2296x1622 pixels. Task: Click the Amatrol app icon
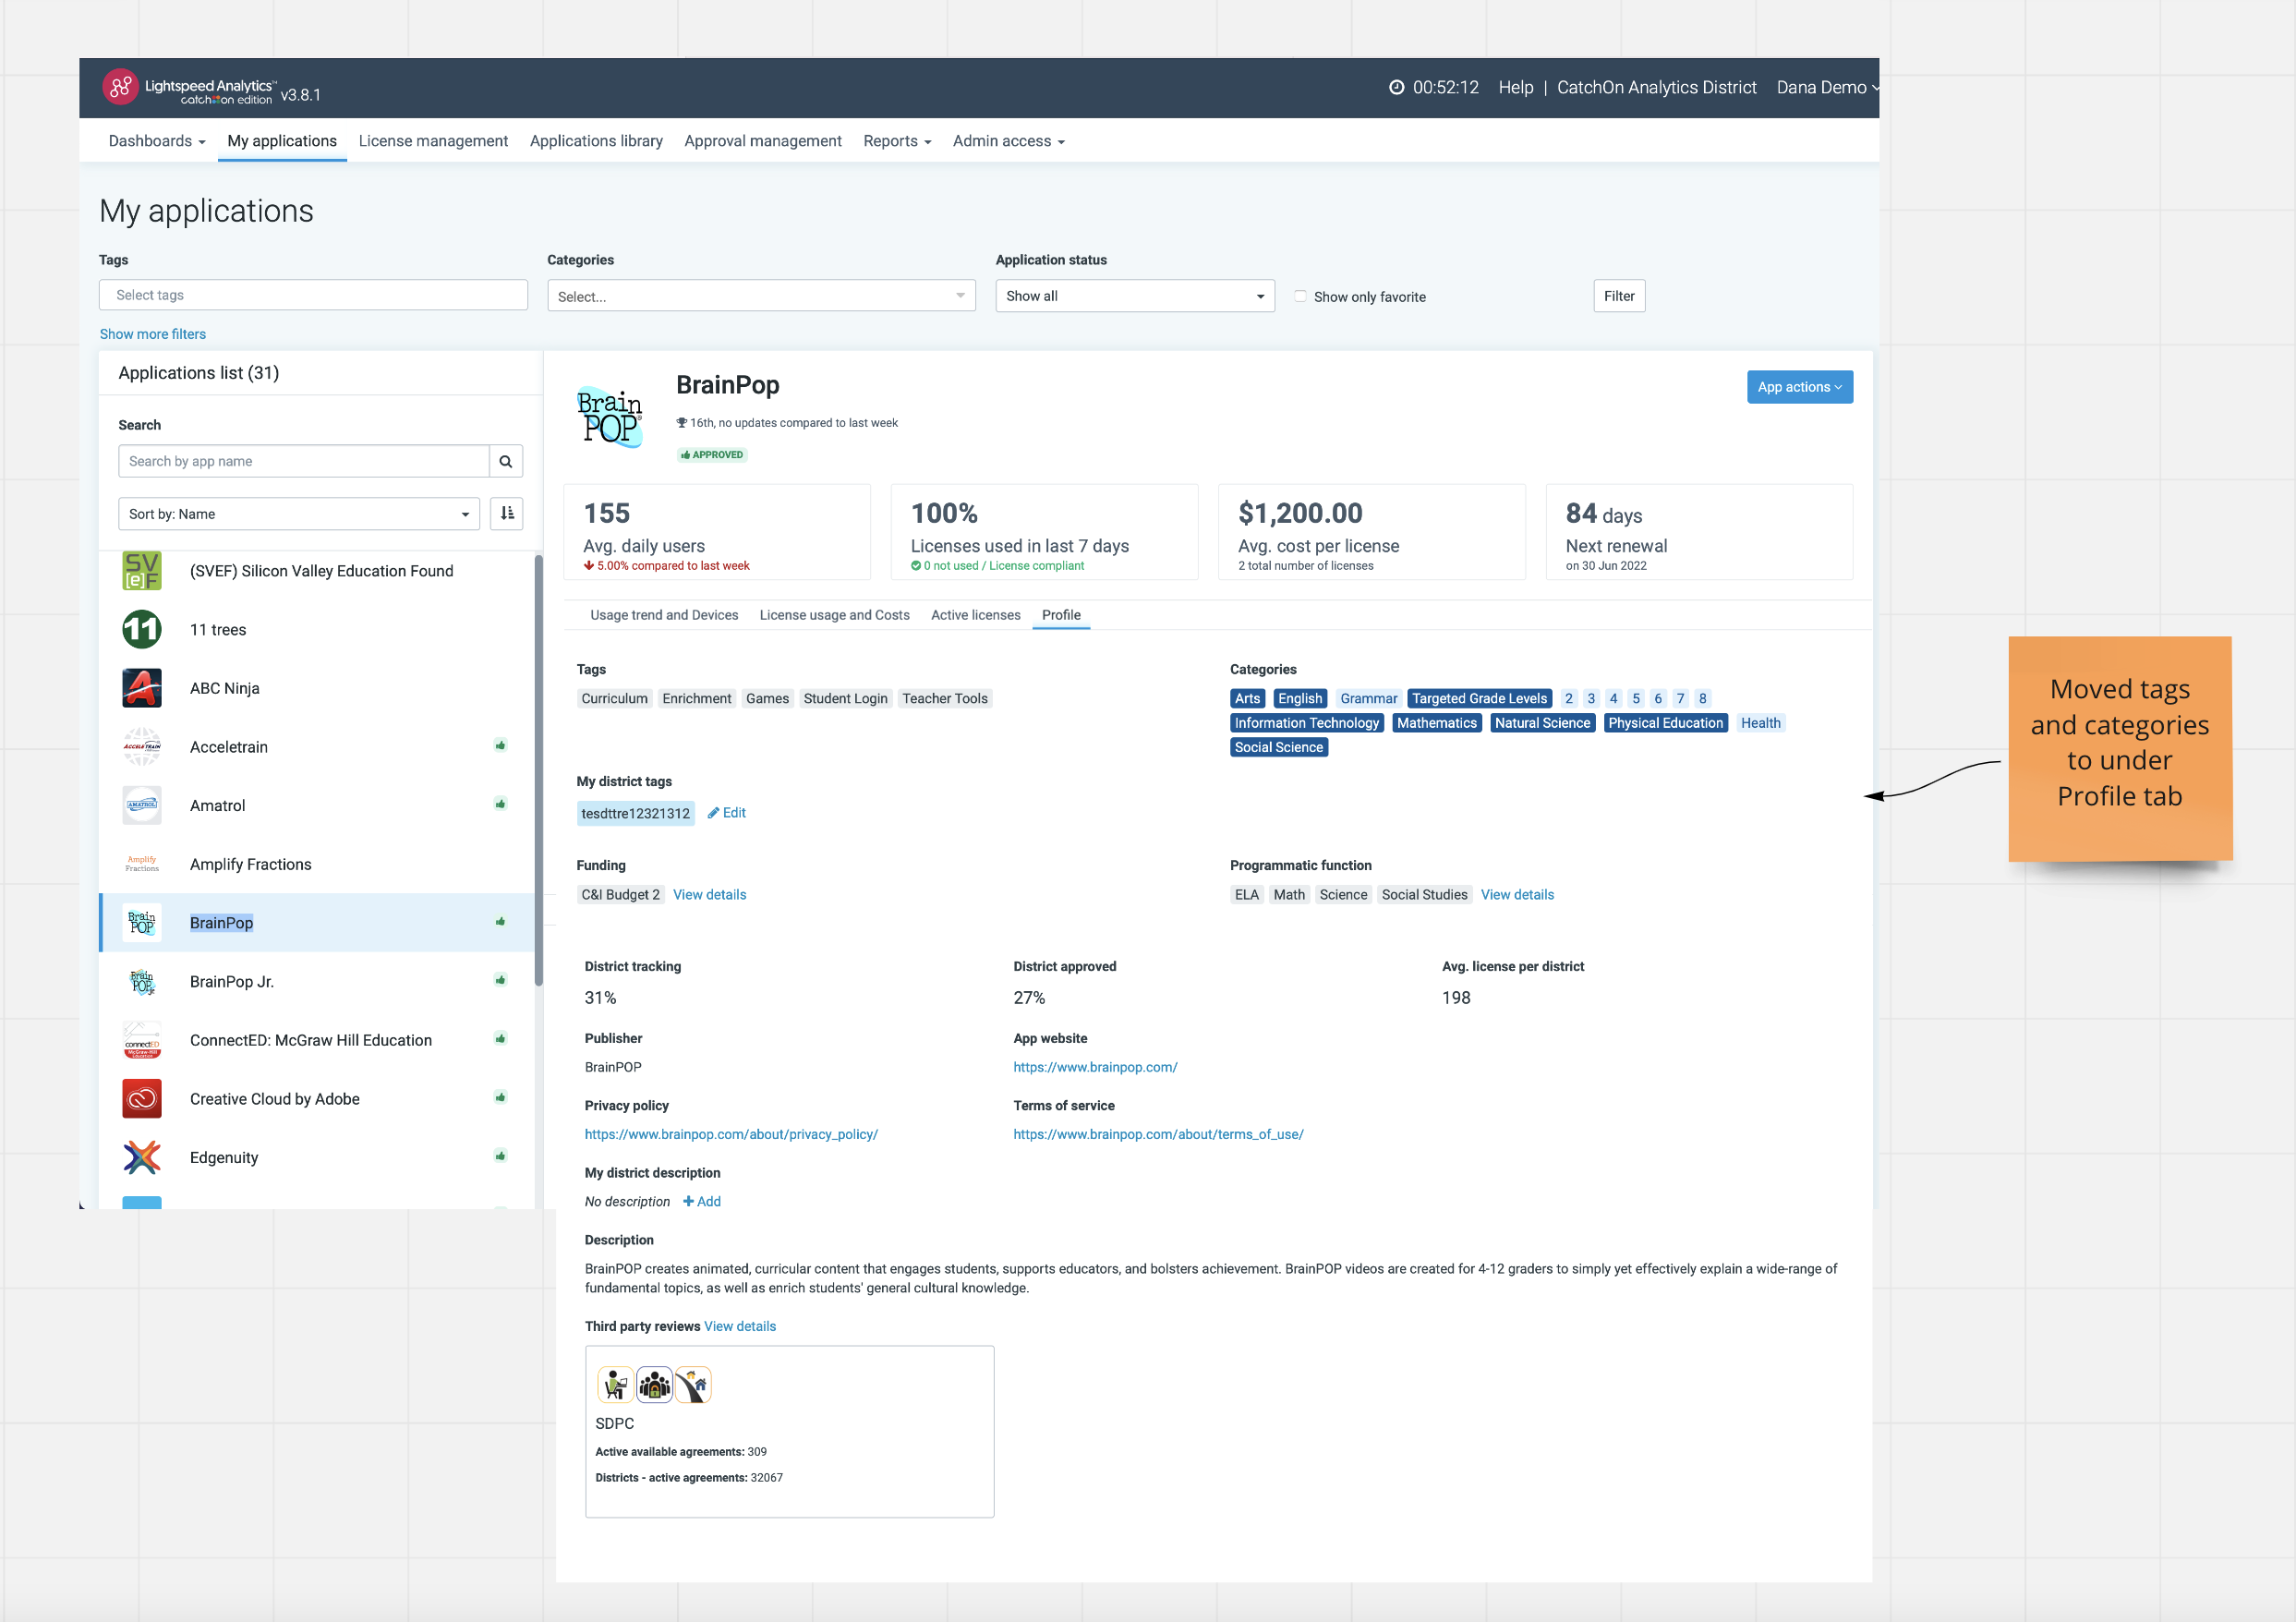142,805
